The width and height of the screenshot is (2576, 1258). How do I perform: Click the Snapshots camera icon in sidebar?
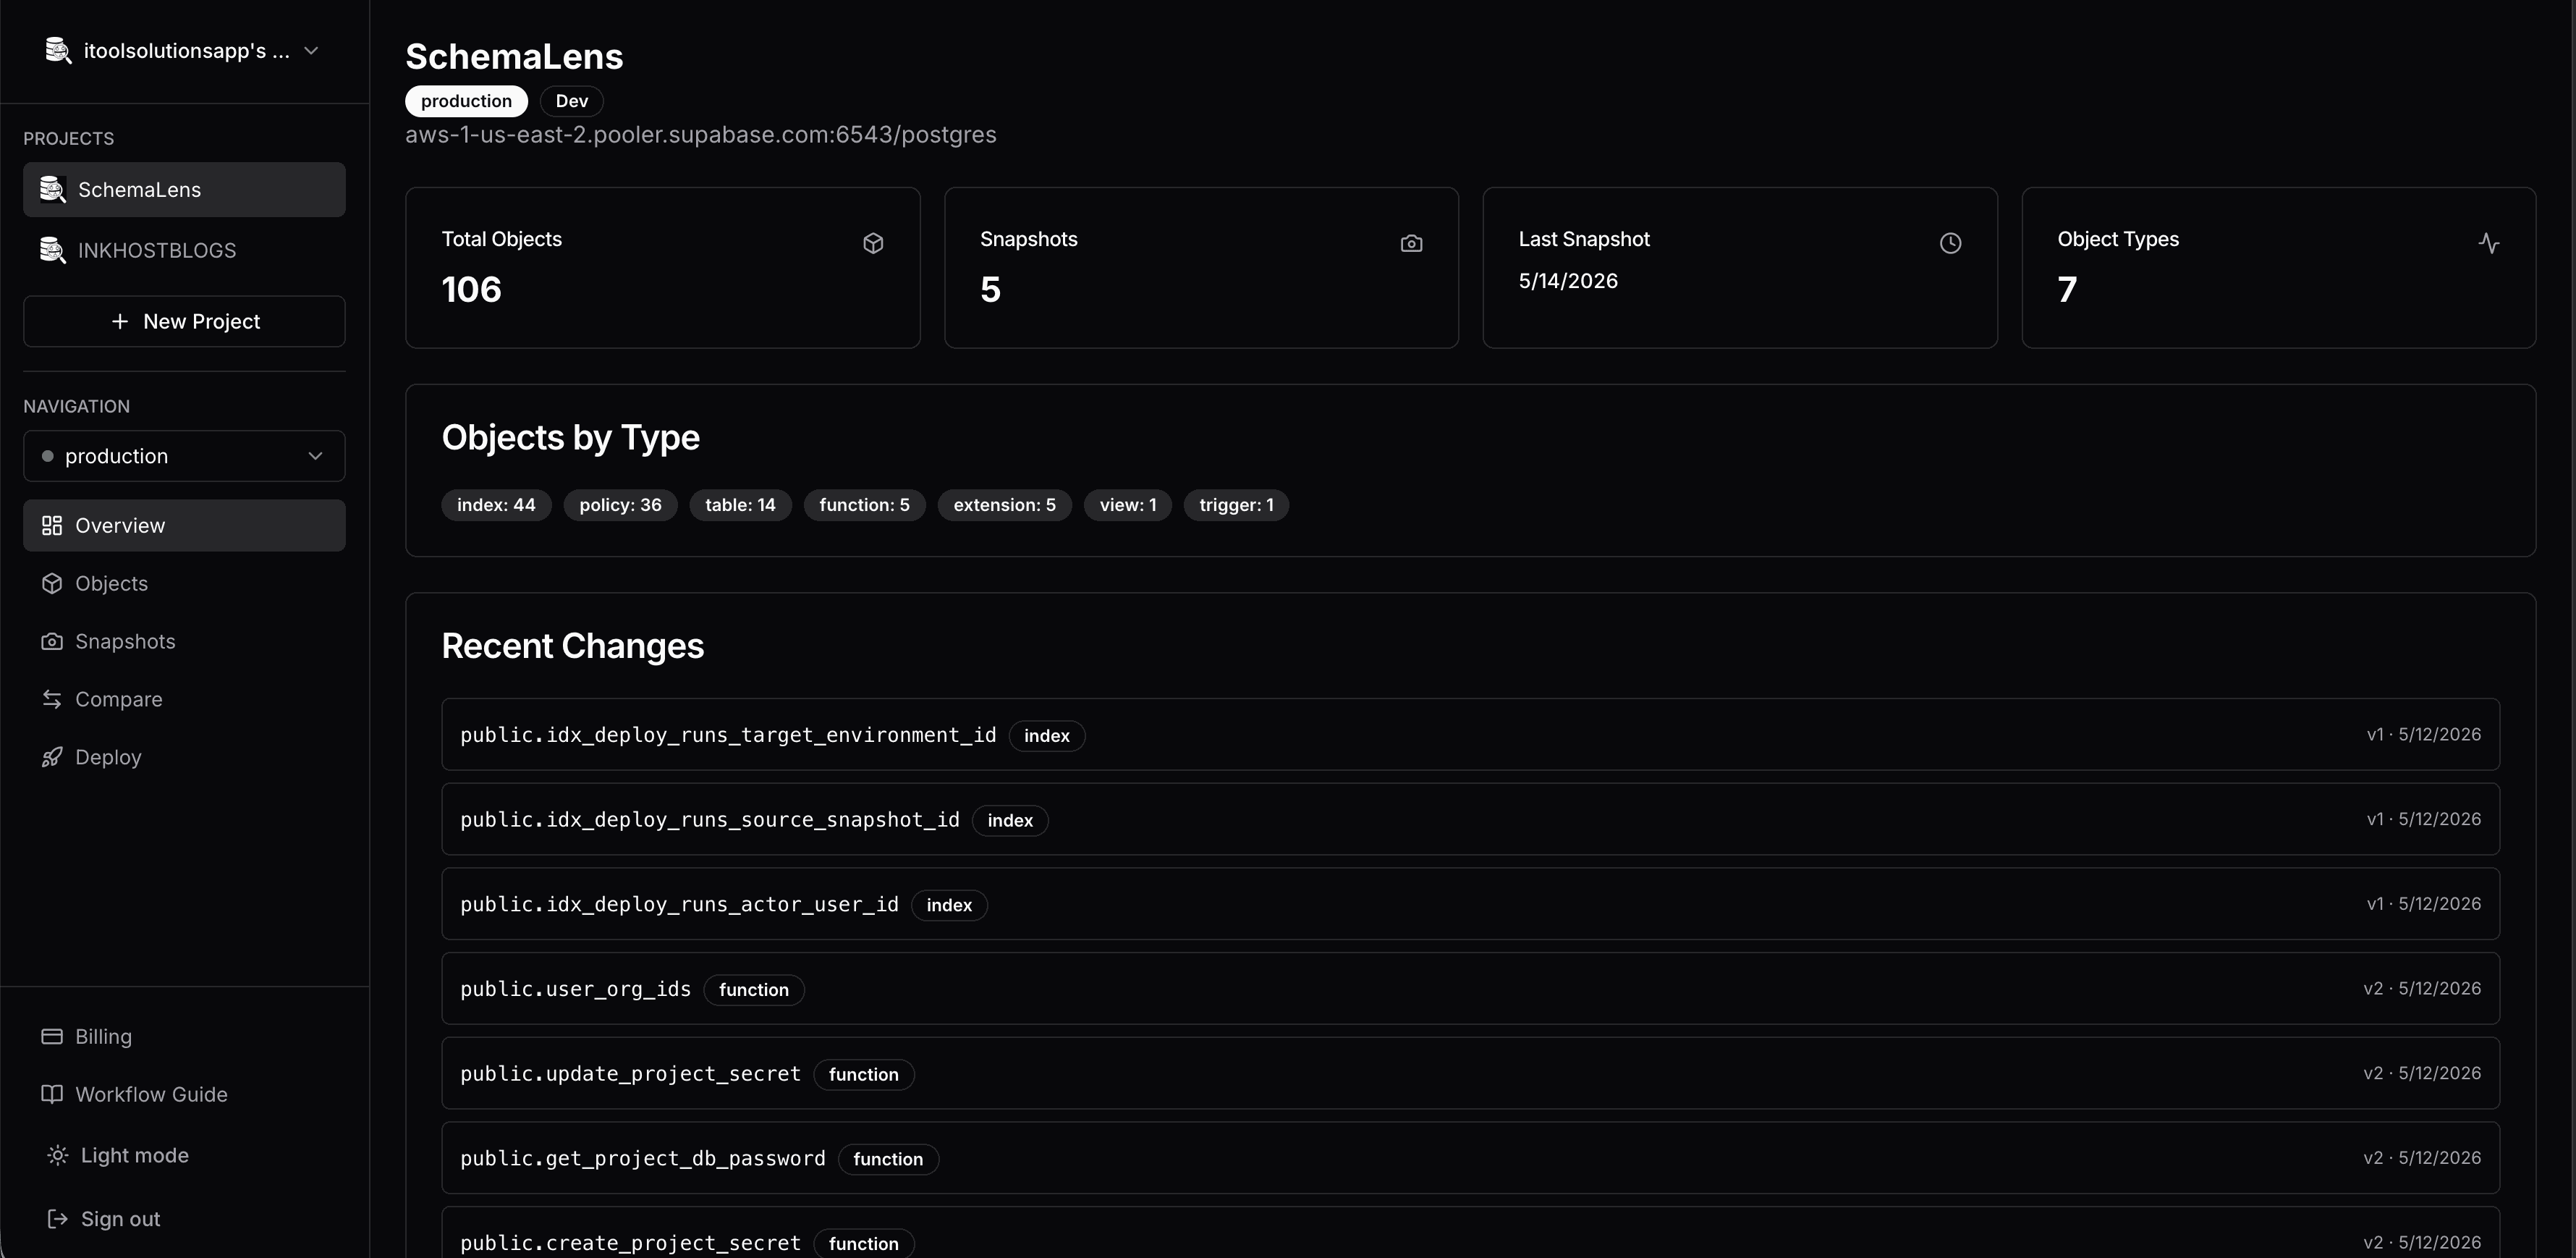pyautogui.click(x=52, y=641)
